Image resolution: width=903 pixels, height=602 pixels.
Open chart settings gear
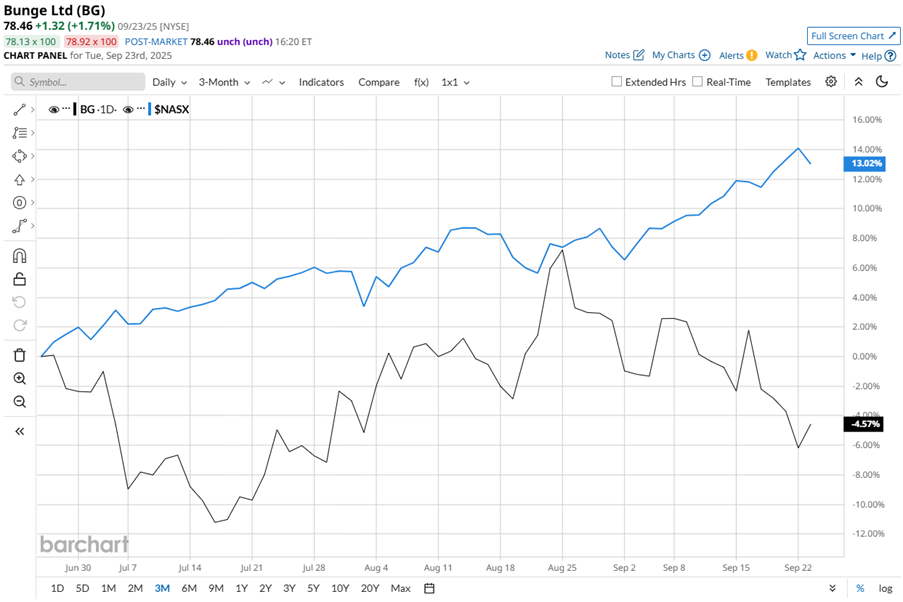point(830,82)
